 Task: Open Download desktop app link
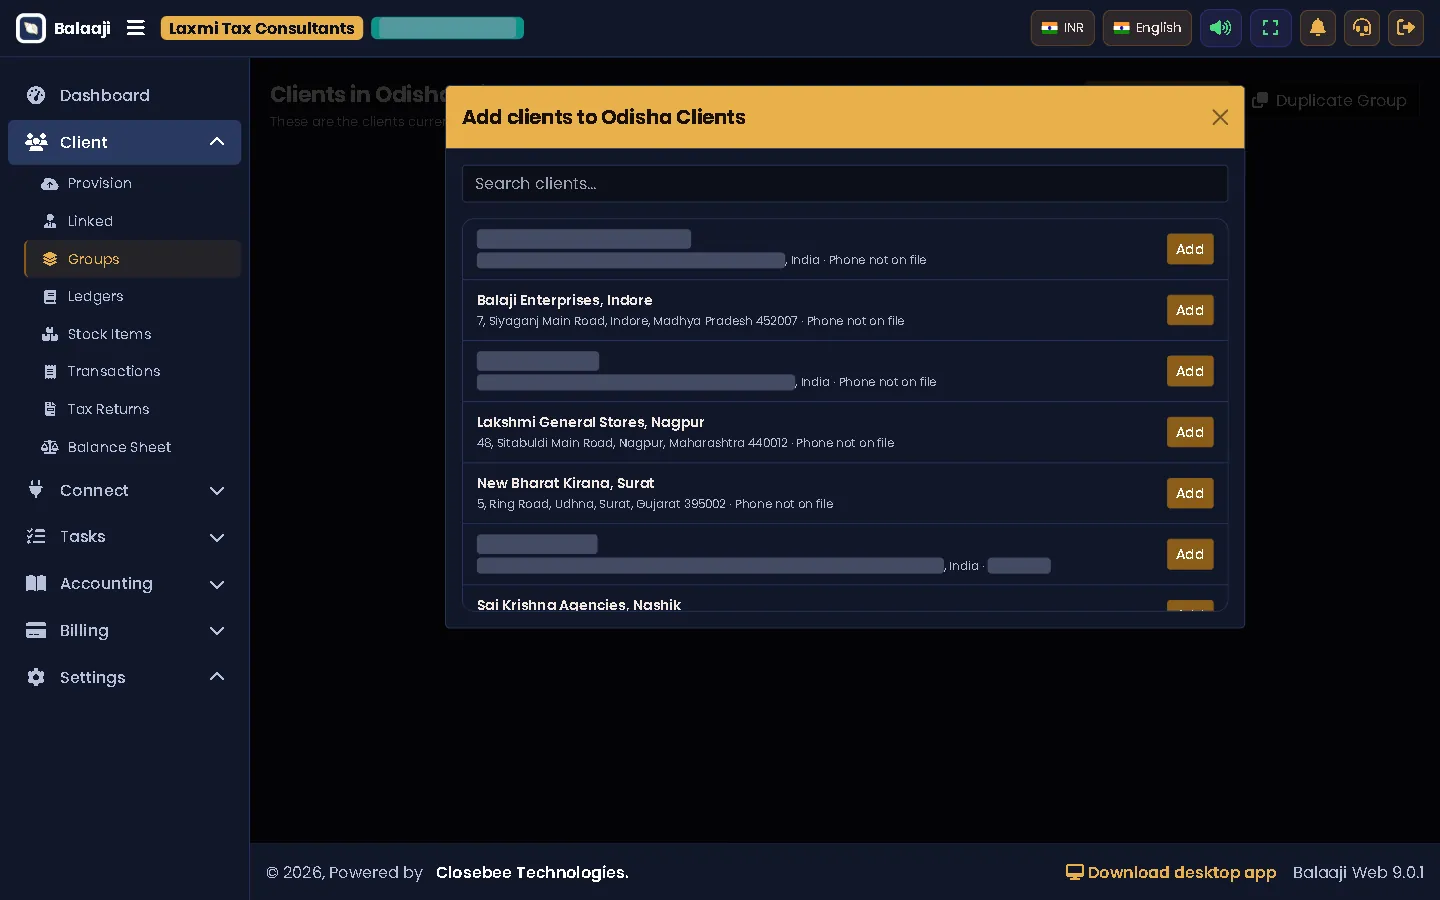point(1171,872)
